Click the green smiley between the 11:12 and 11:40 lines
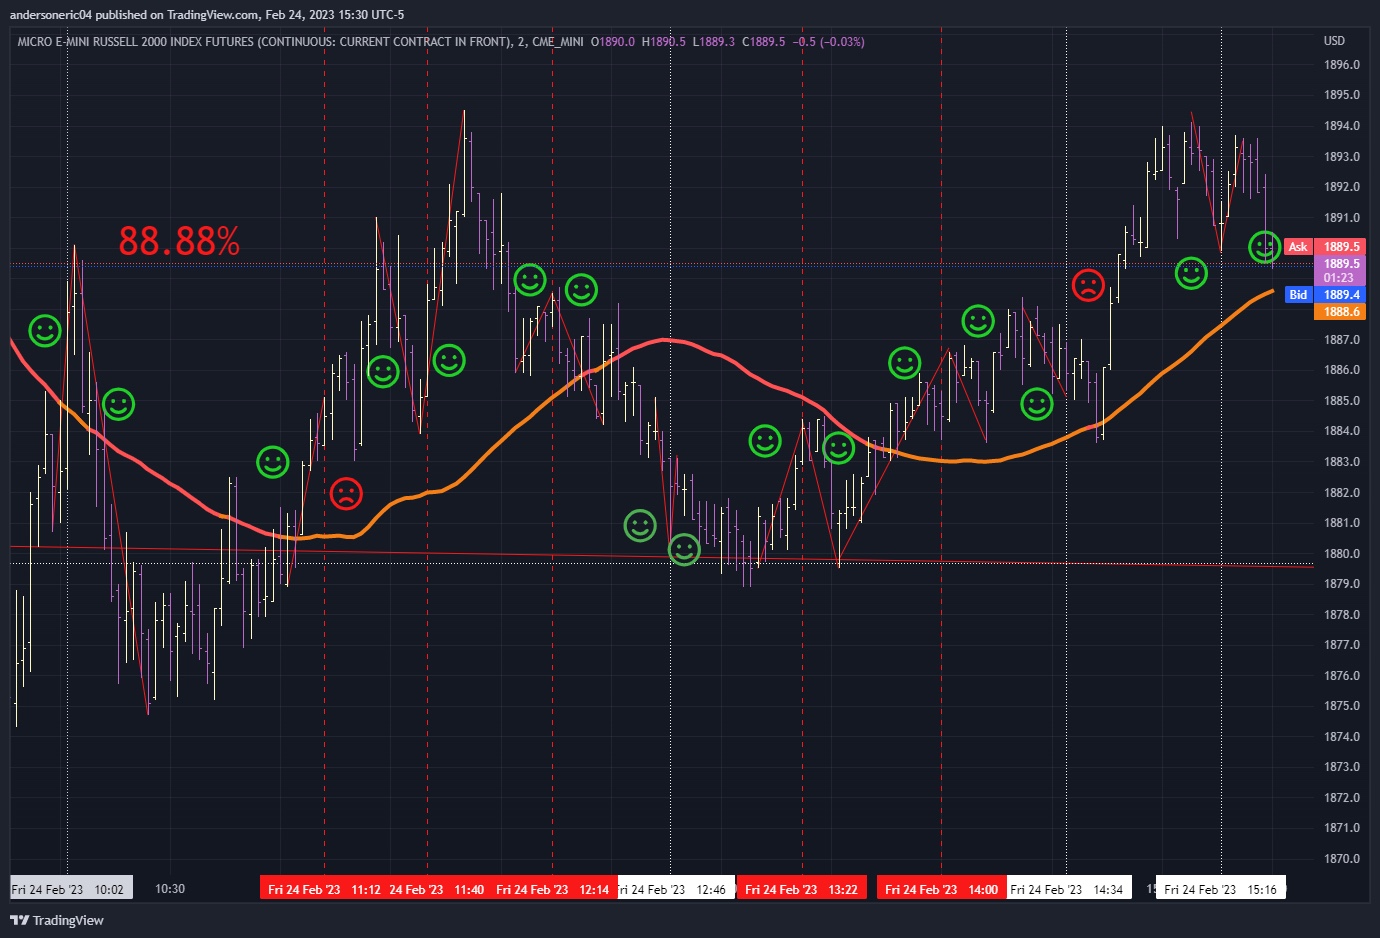 coord(383,371)
